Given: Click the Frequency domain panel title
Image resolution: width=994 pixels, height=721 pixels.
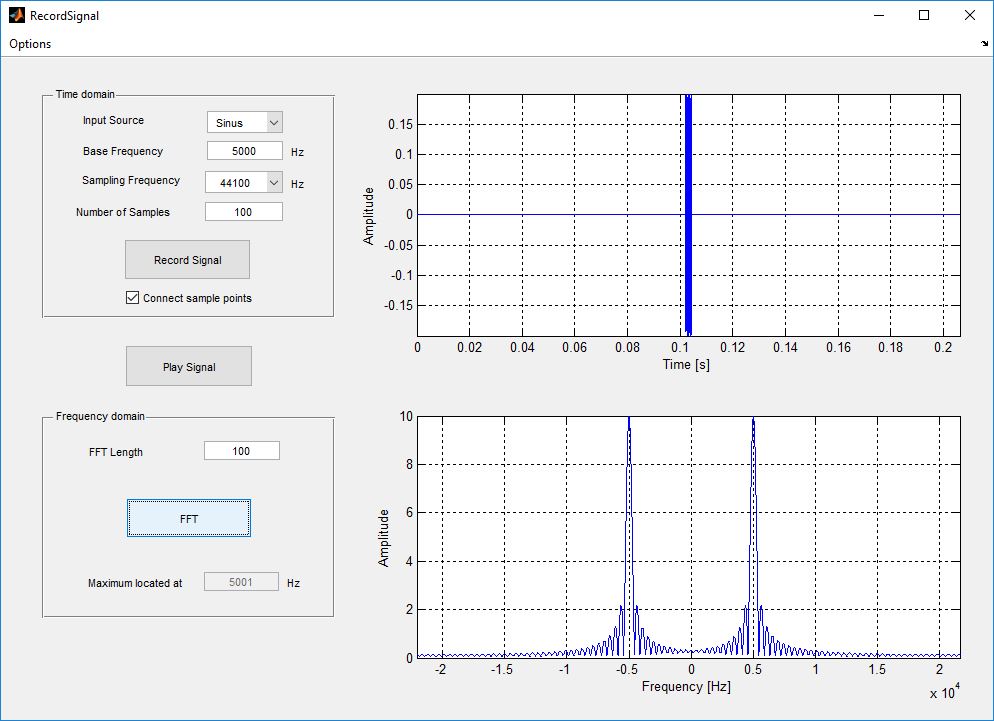Looking at the screenshot, I should point(100,416).
